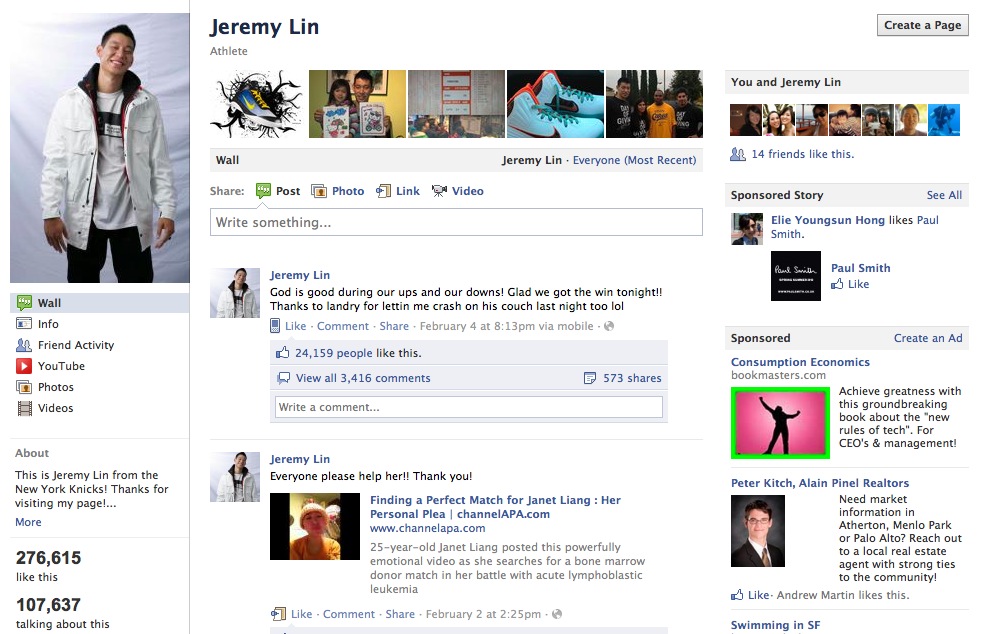This screenshot has width=985, height=634.
Task: Like the February 4 post
Action: click(x=295, y=326)
